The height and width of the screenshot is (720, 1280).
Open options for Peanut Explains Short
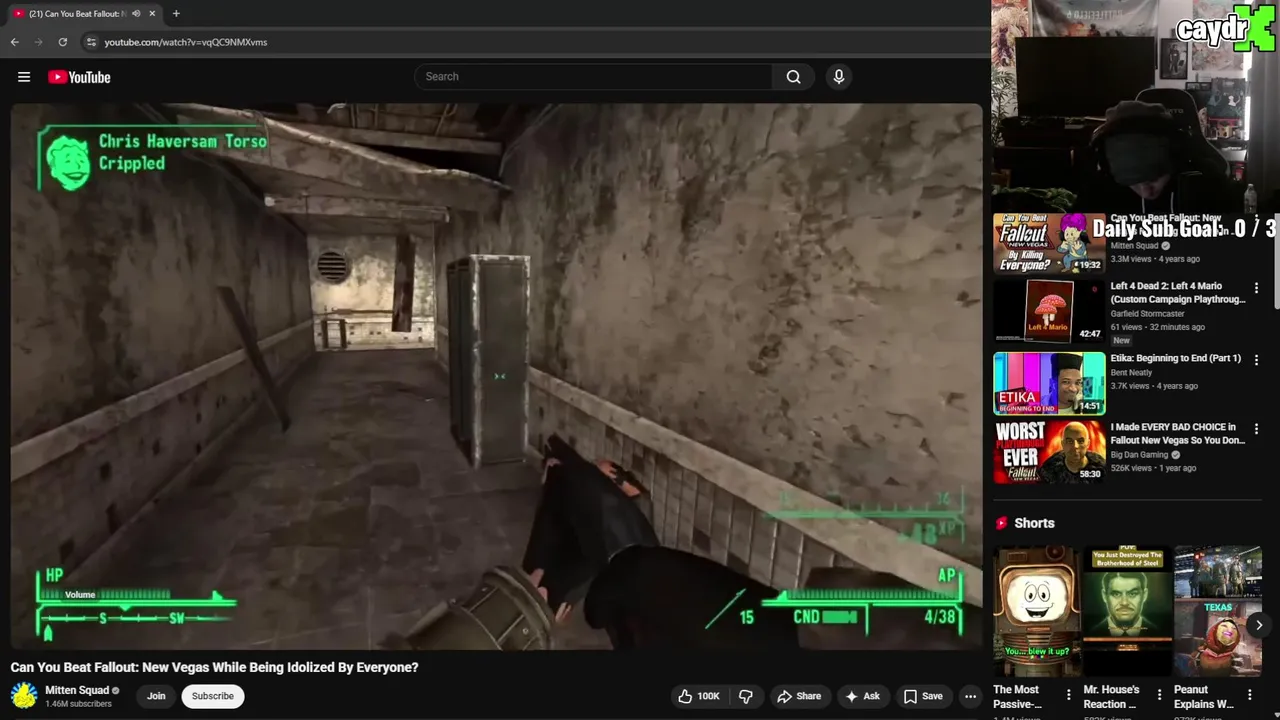(x=1249, y=694)
